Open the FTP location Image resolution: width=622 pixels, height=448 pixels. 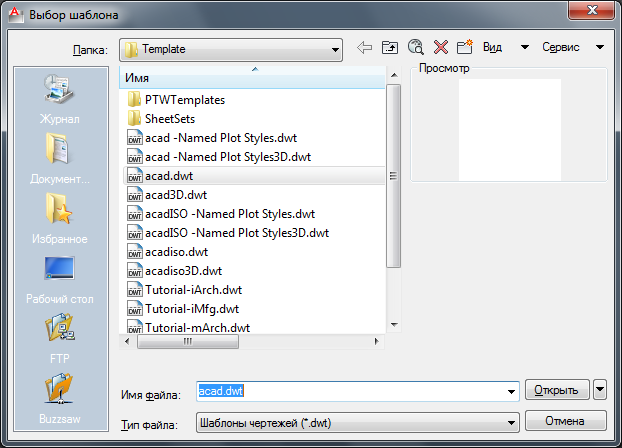pos(60,339)
